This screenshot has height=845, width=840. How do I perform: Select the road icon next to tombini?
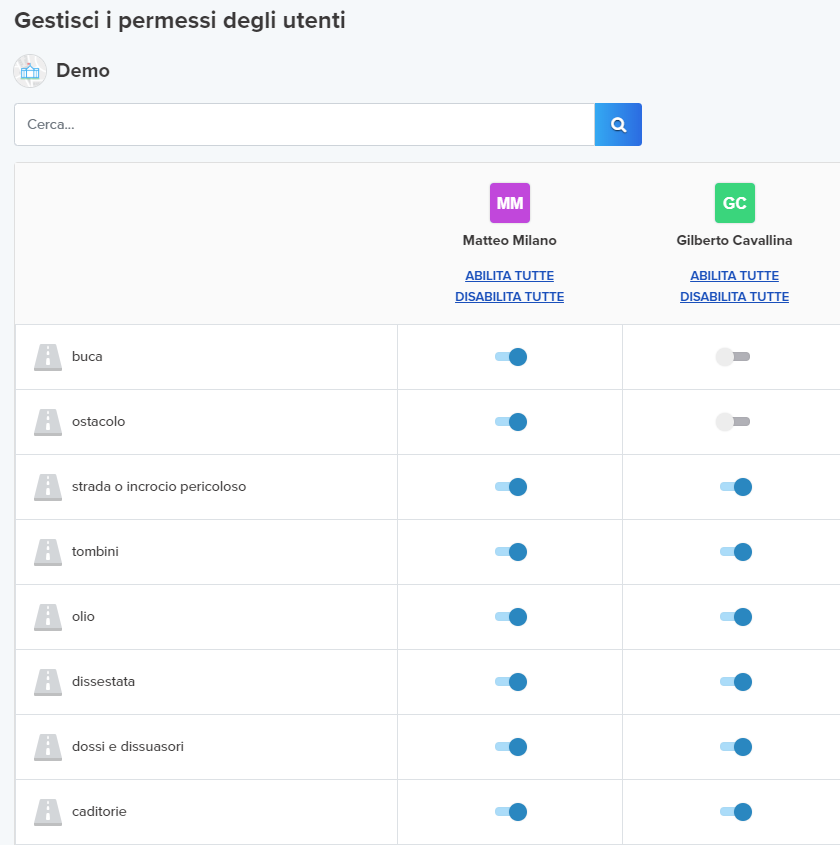tap(48, 552)
